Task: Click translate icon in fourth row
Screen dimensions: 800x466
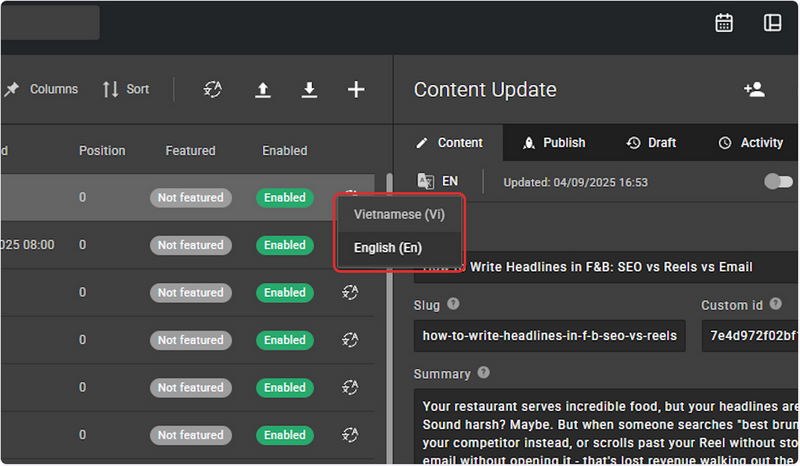Action: click(350, 340)
